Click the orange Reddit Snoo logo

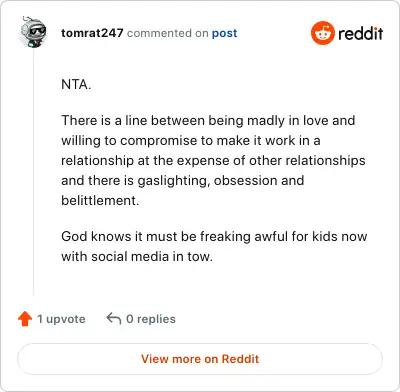(x=323, y=33)
